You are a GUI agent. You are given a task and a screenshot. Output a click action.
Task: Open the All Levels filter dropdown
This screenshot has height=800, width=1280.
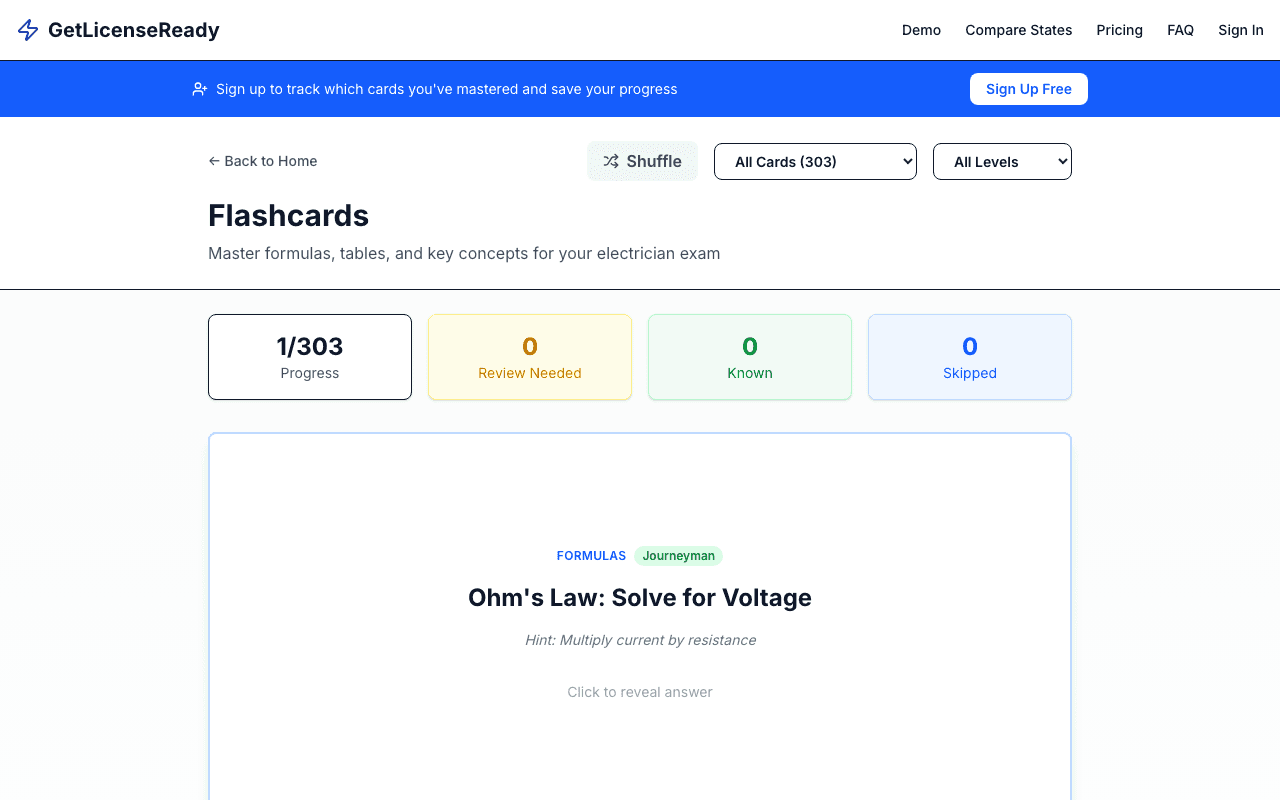[1002, 161]
